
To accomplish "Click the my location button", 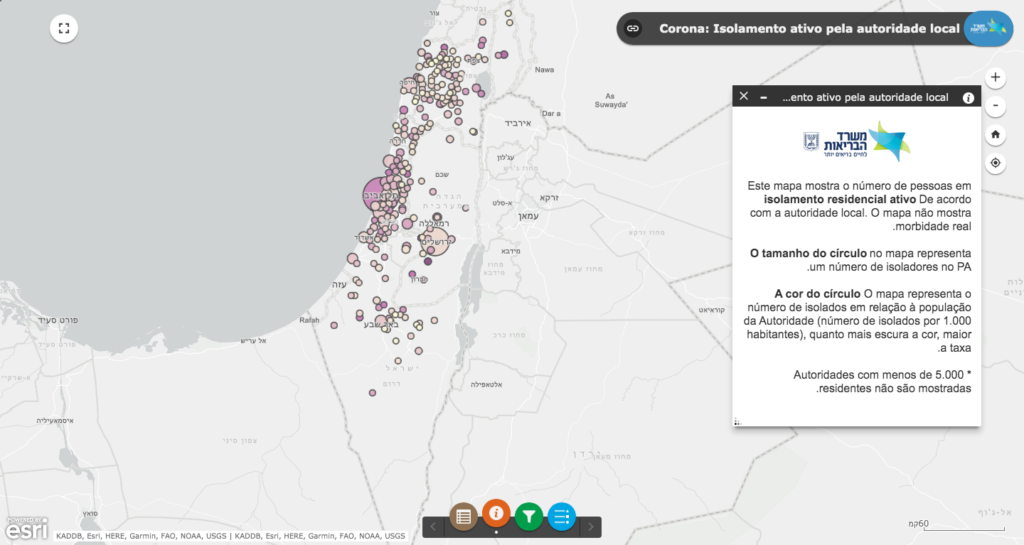I will [x=995, y=163].
